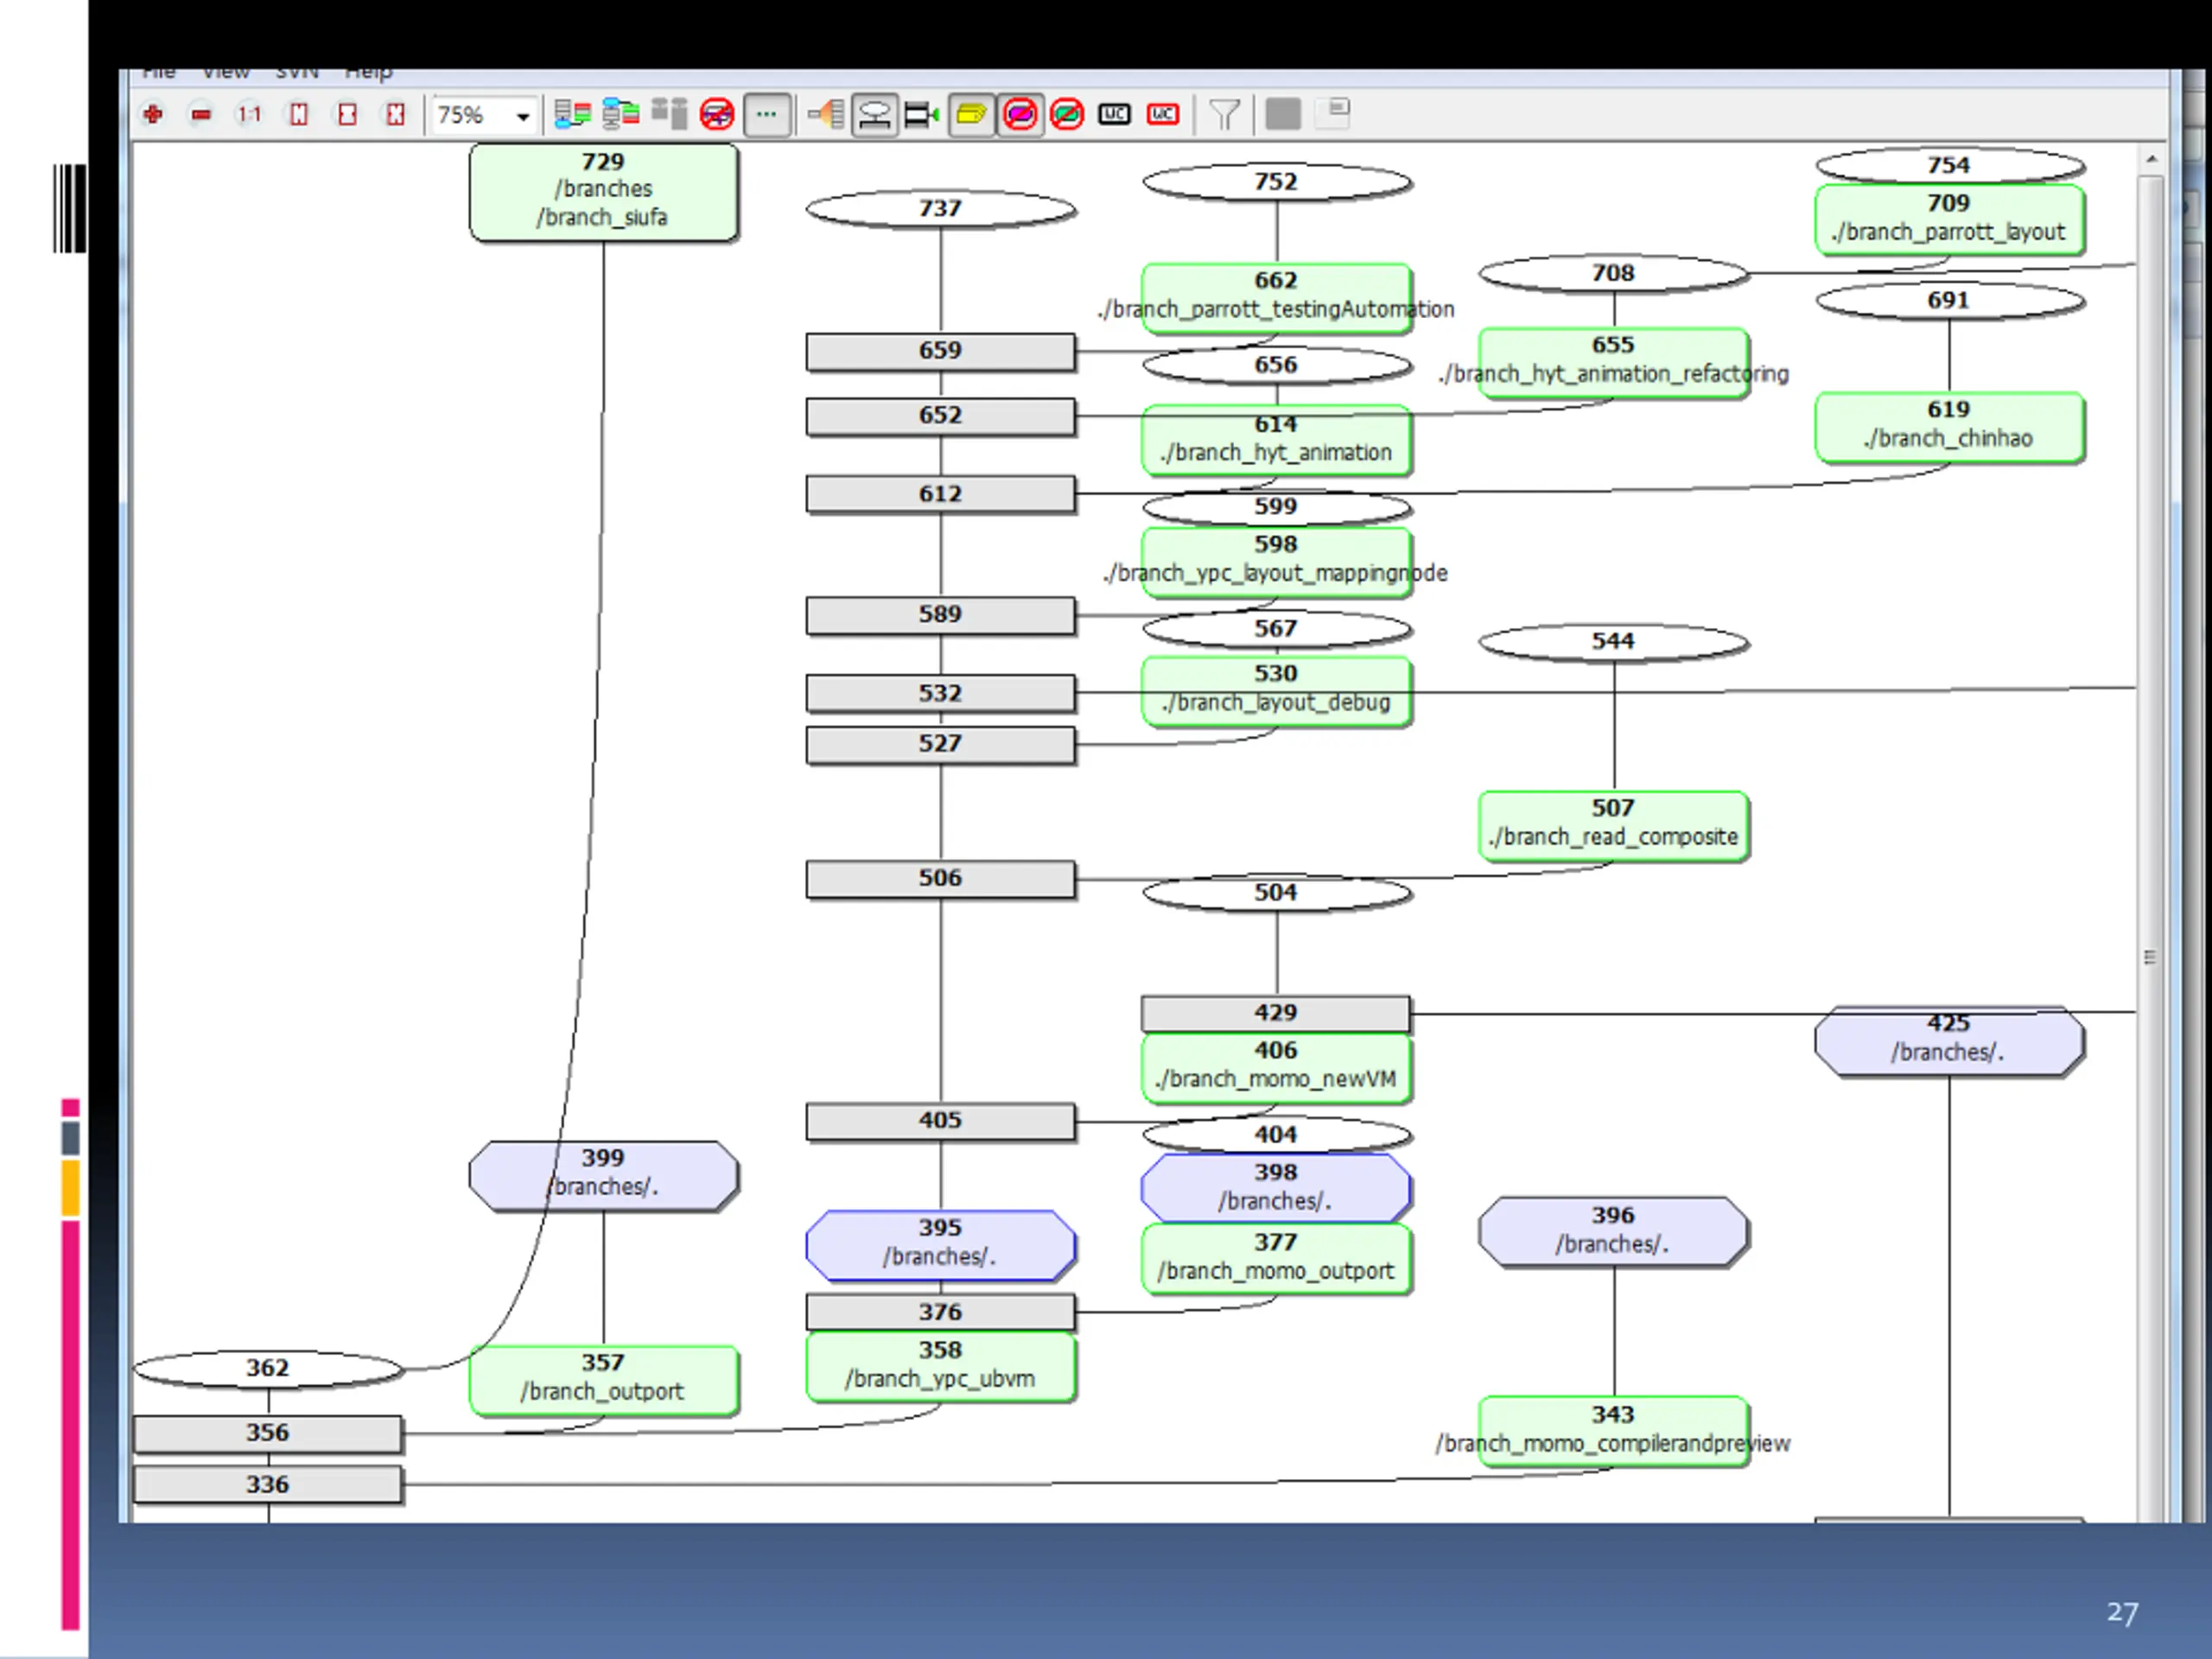
Task: Select the gray 659 revision box
Action: (x=940, y=351)
